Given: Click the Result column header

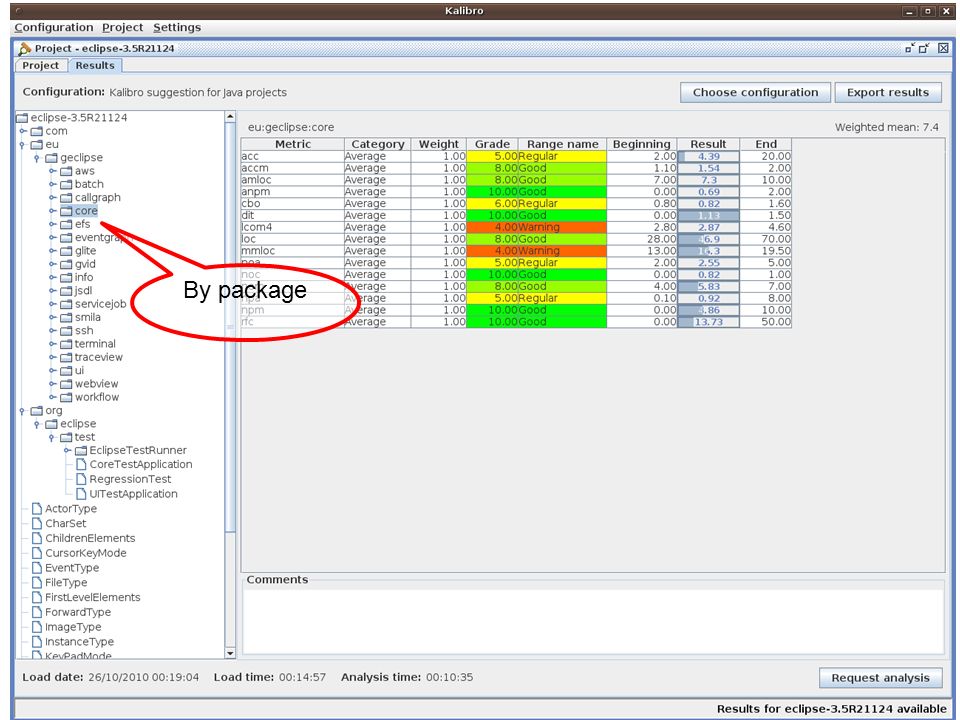Looking at the screenshot, I should point(708,144).
